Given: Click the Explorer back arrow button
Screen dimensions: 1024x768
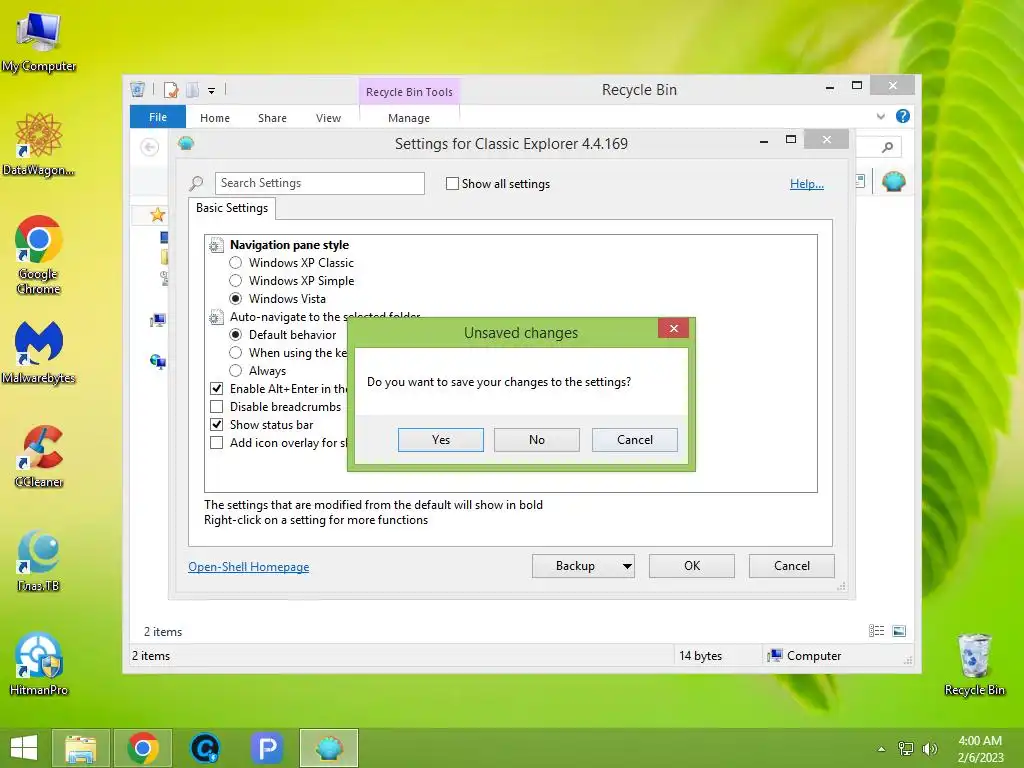Looking at the screenshot, I should tap(150, 148).
